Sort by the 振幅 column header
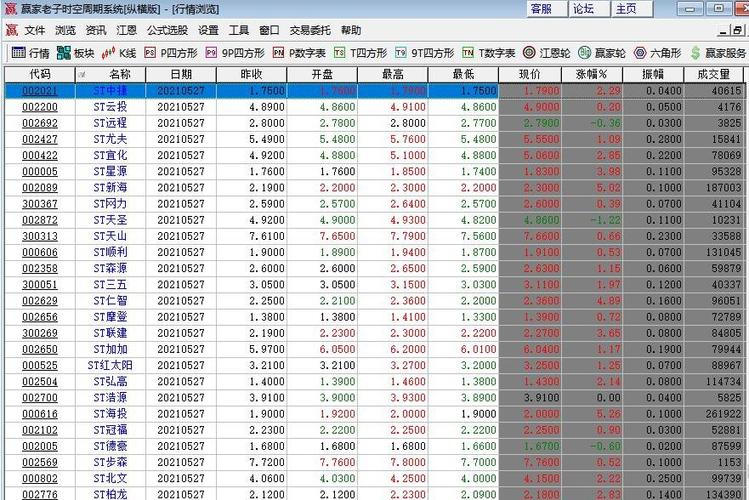This screenshot has width=749, height=500. point(653,74)
